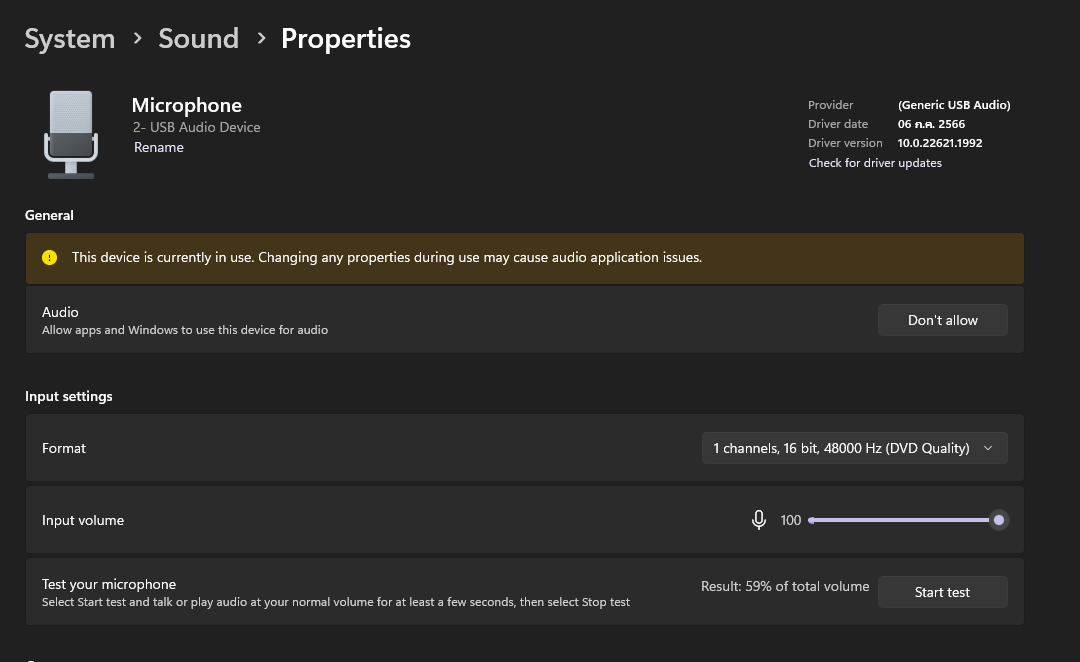This screenshot has width=1080, height=662.
Task: Click the input volume slider handle
Action: point(998,520)
